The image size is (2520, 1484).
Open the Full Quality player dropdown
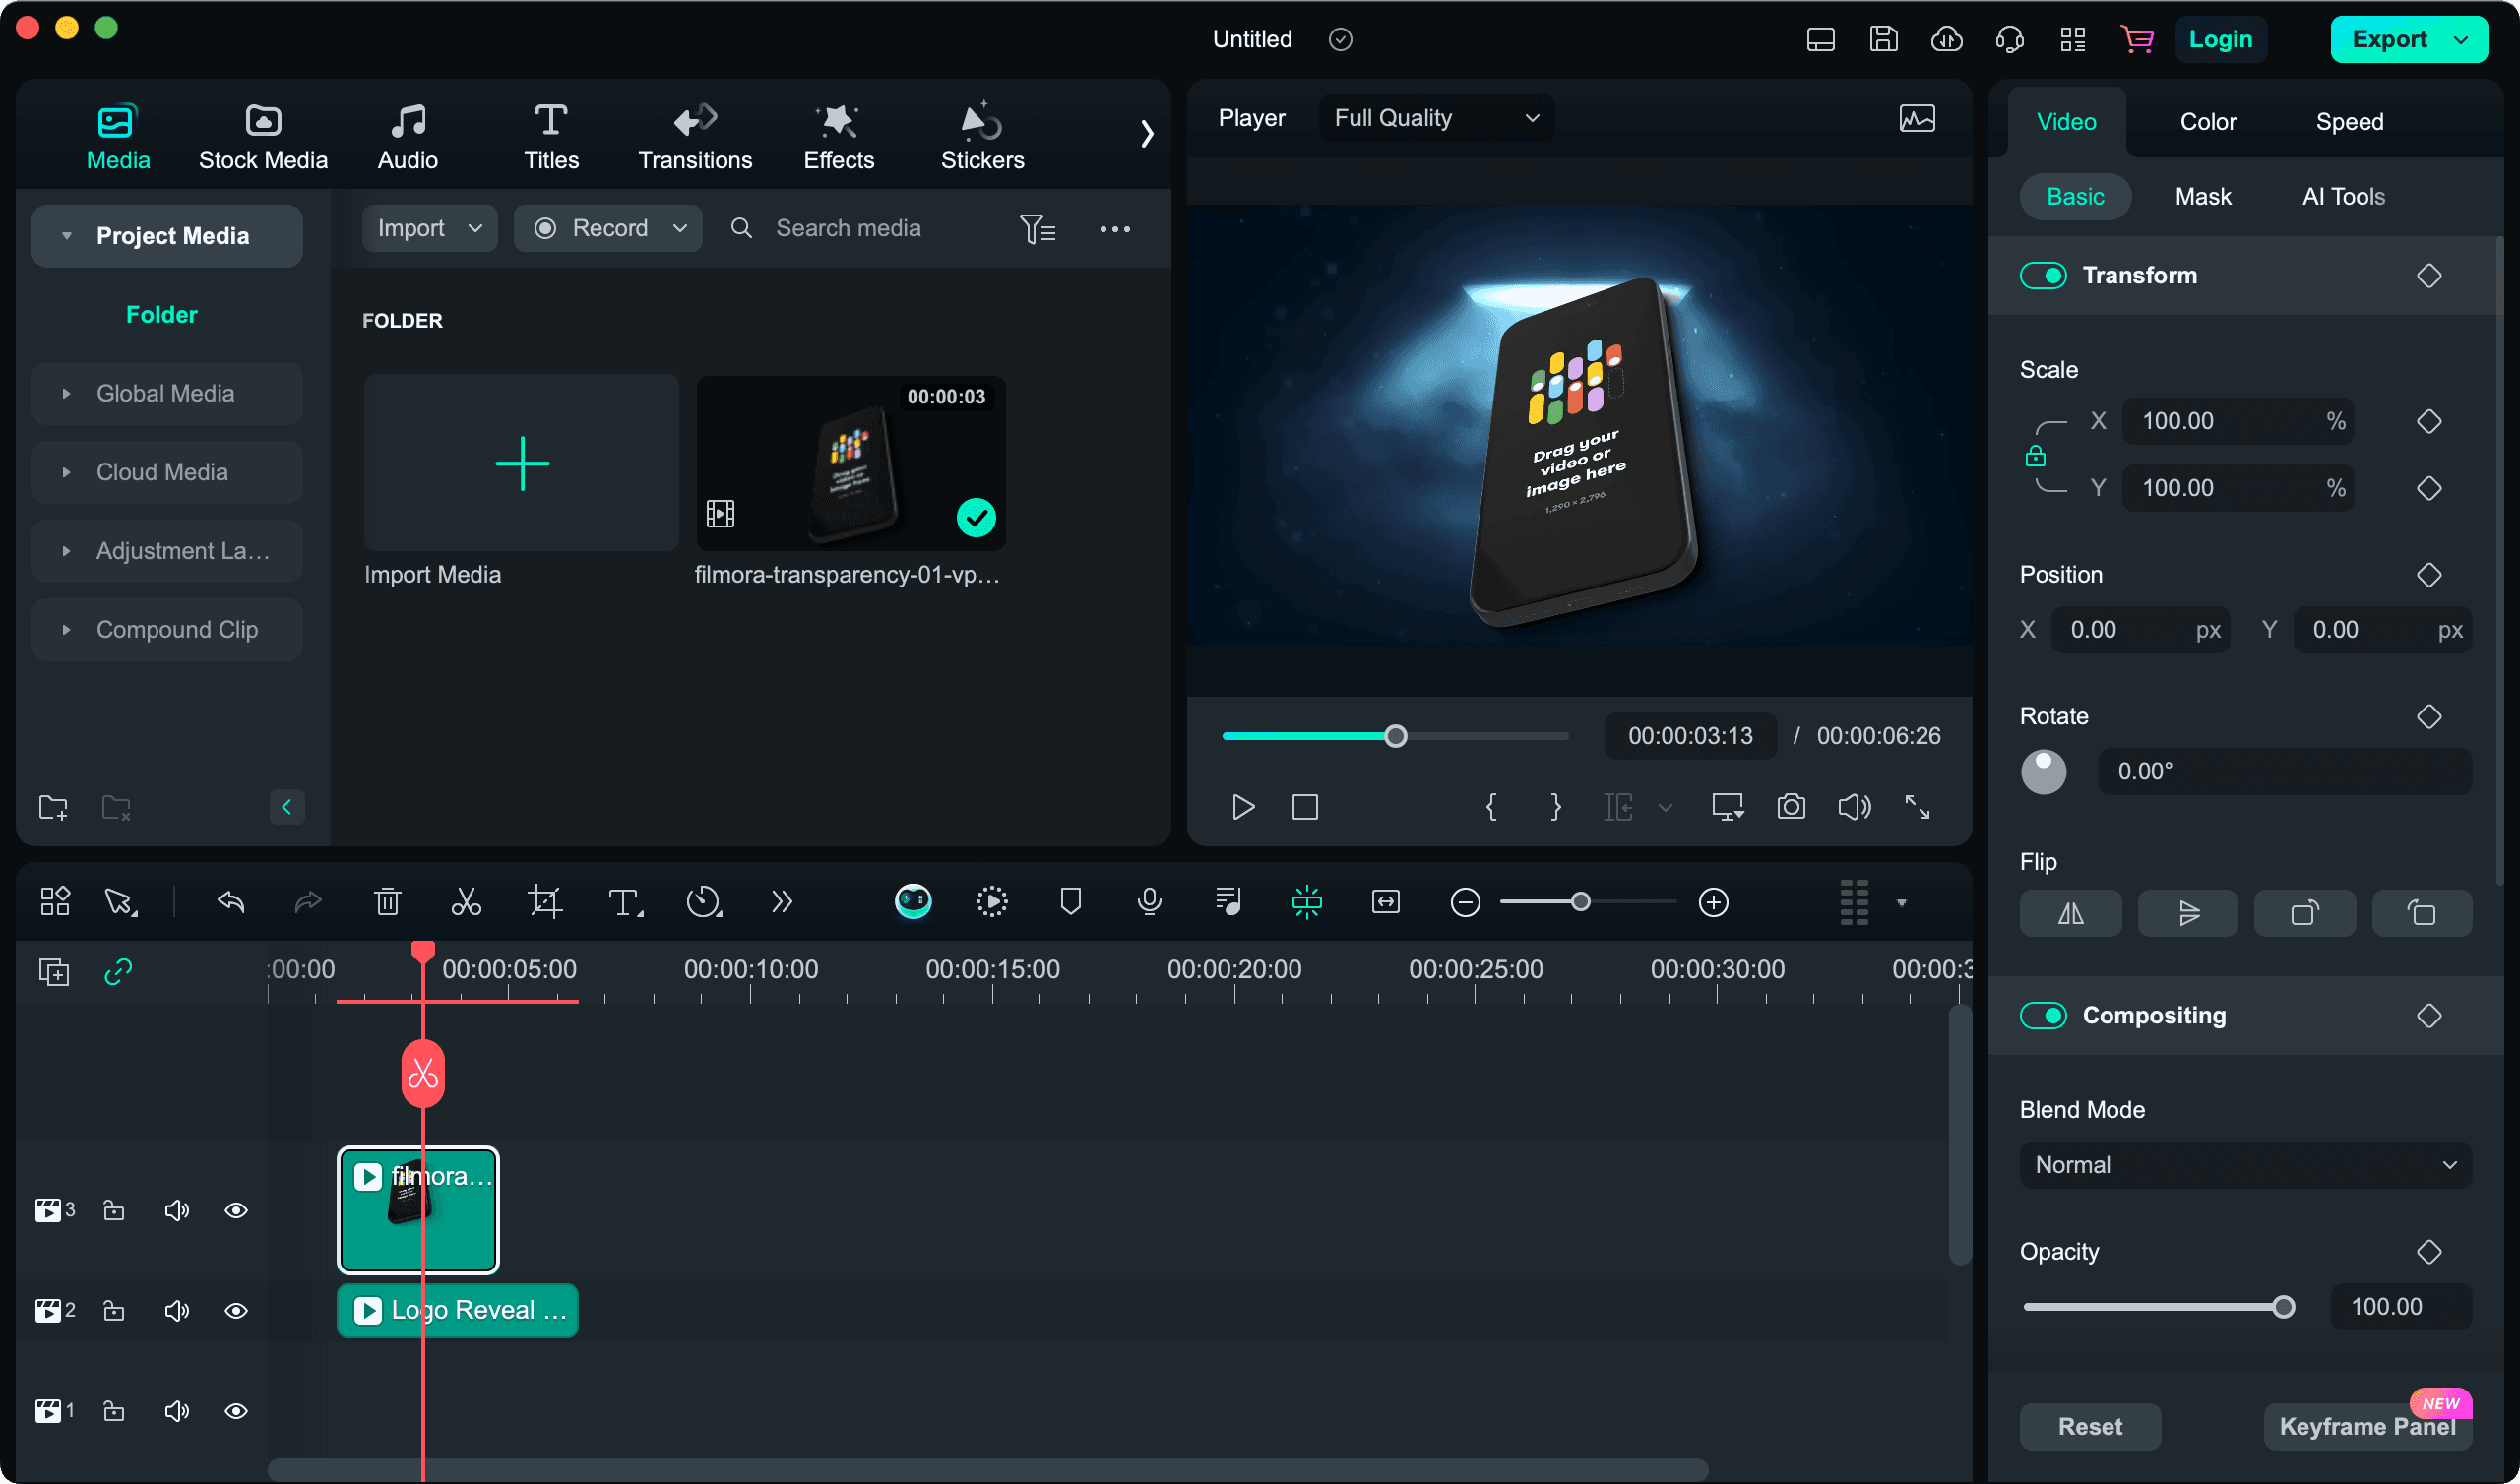(x=1435, y=117)
